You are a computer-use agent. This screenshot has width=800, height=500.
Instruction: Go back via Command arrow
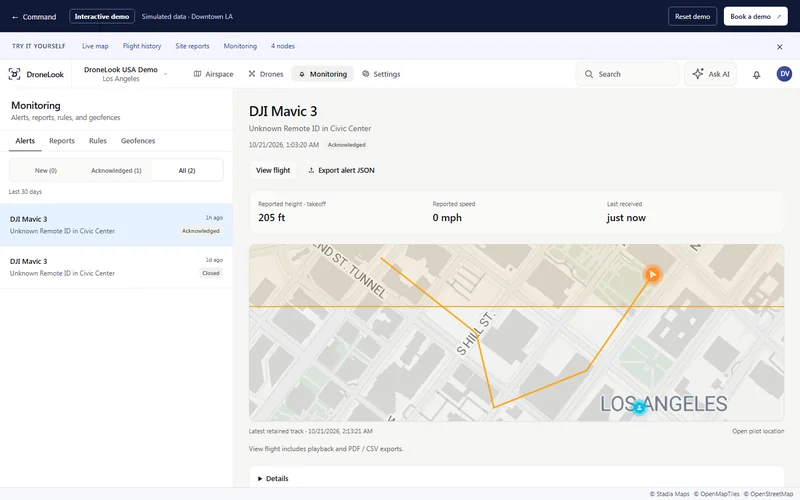(34, 17)
